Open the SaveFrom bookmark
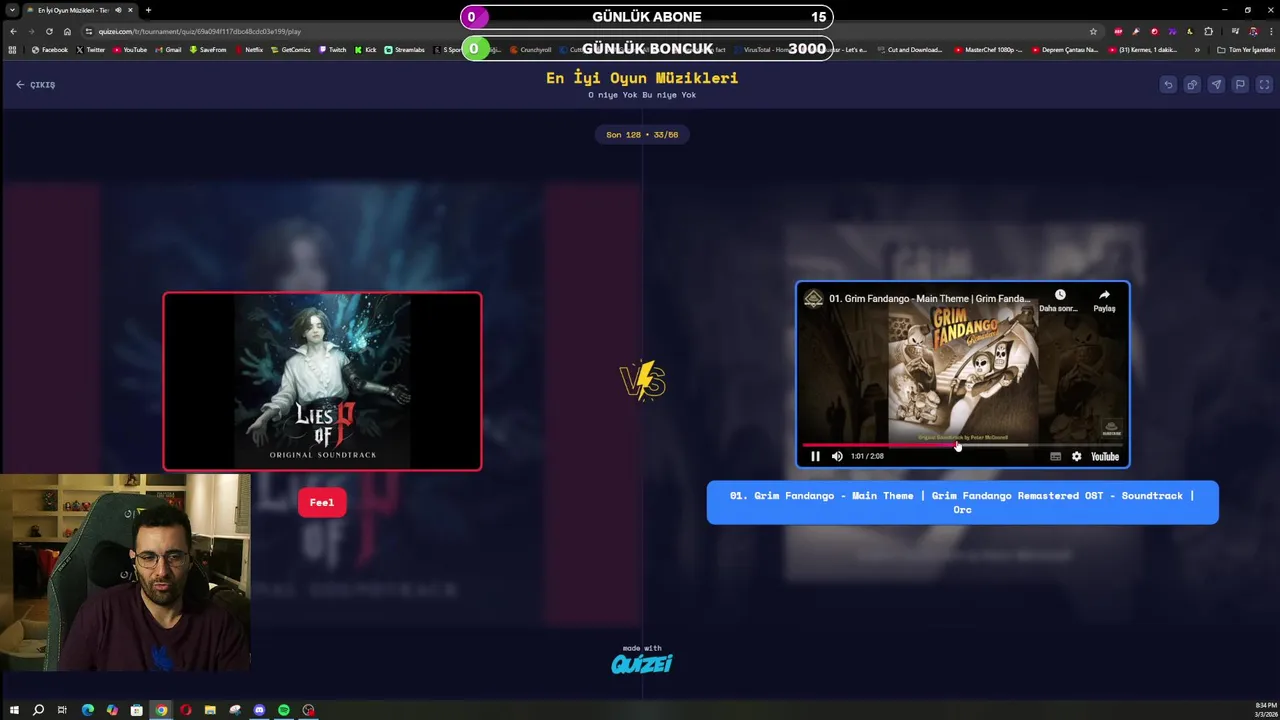 coord(208,50)
